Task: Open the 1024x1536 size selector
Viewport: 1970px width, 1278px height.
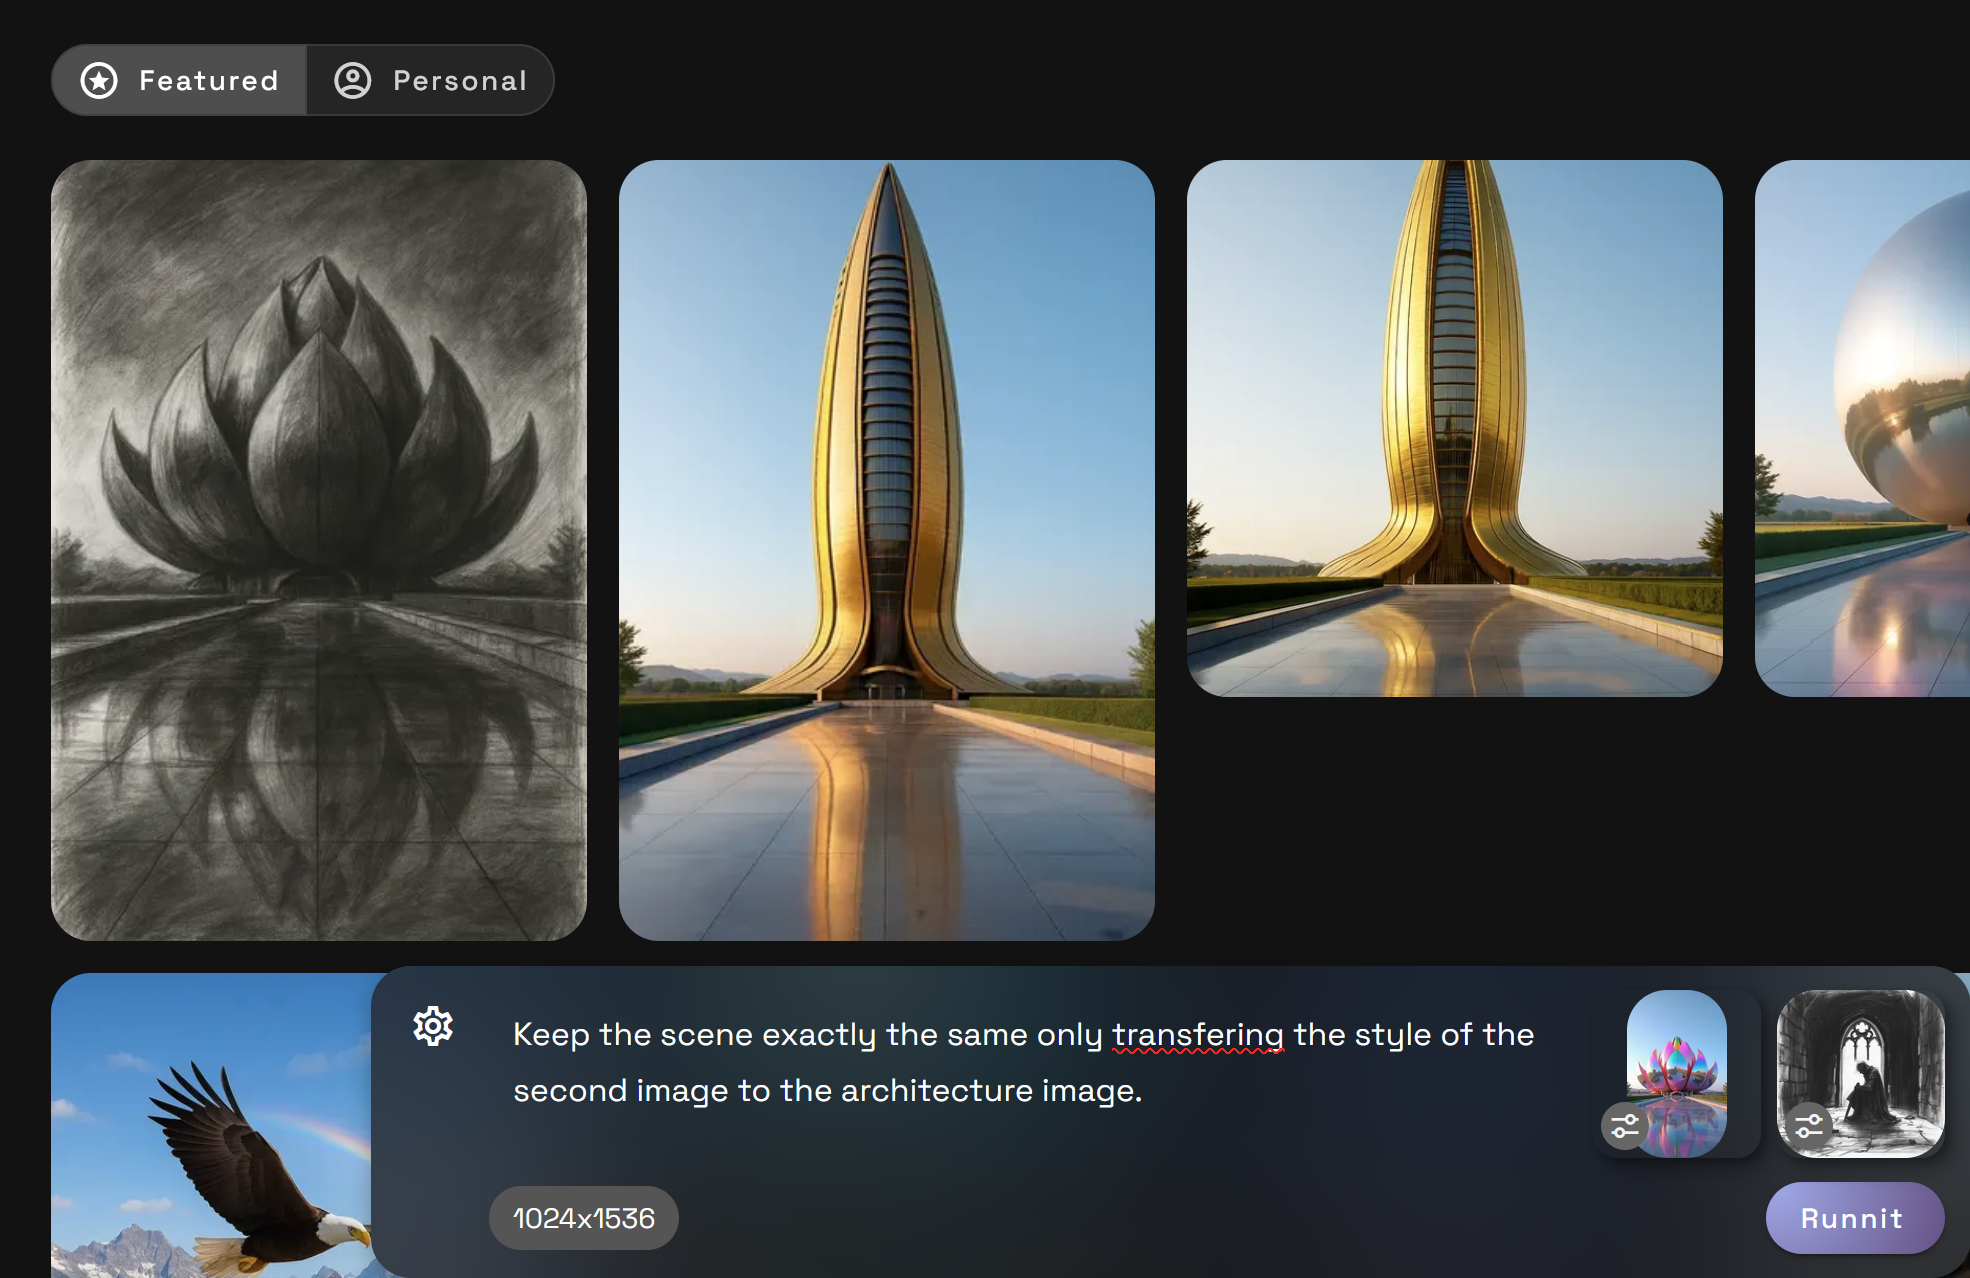Action: pyautogui.click(x=584, y=1218)
